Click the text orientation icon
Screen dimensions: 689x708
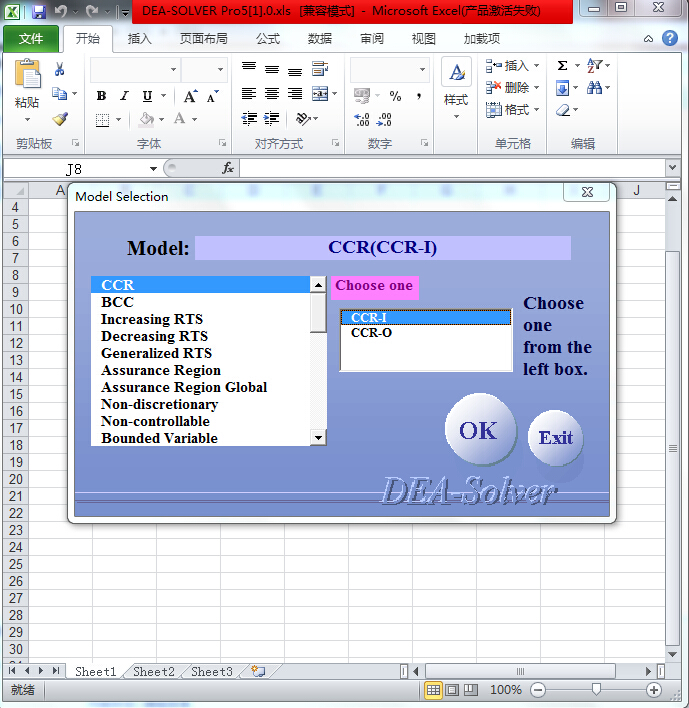[x=303, y=119]
